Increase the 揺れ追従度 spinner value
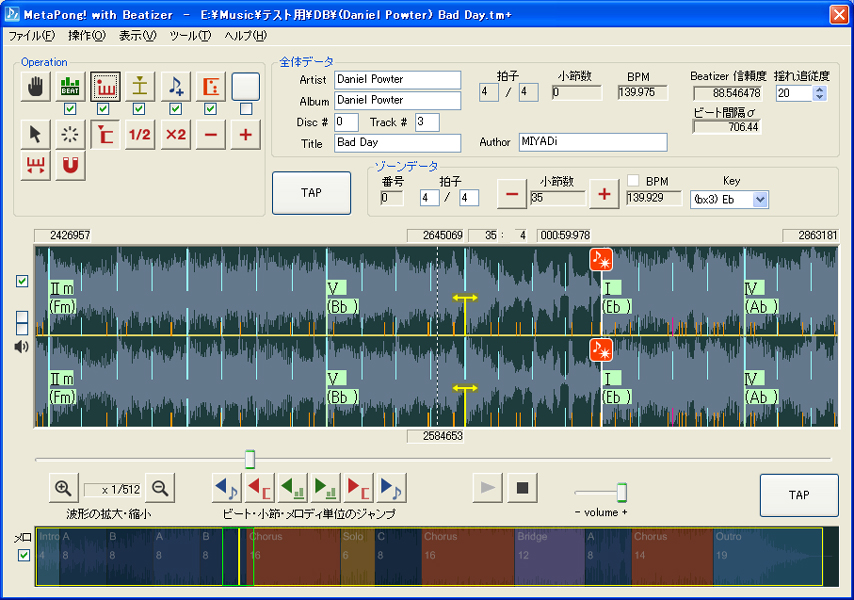The image size is (854, 600). (820, 89)
